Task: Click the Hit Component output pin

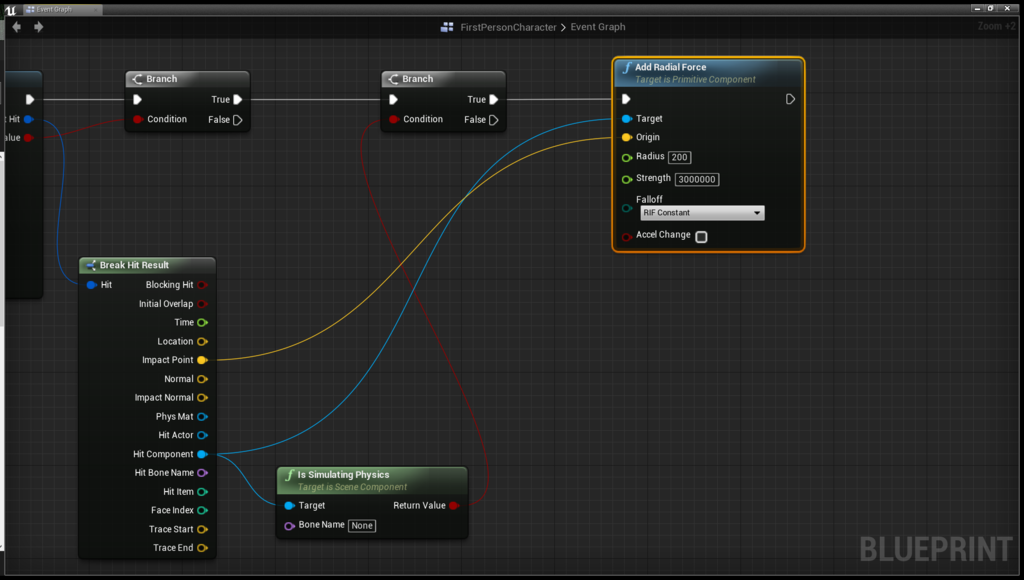Action: pyautogui.click(x=202, y=454)
